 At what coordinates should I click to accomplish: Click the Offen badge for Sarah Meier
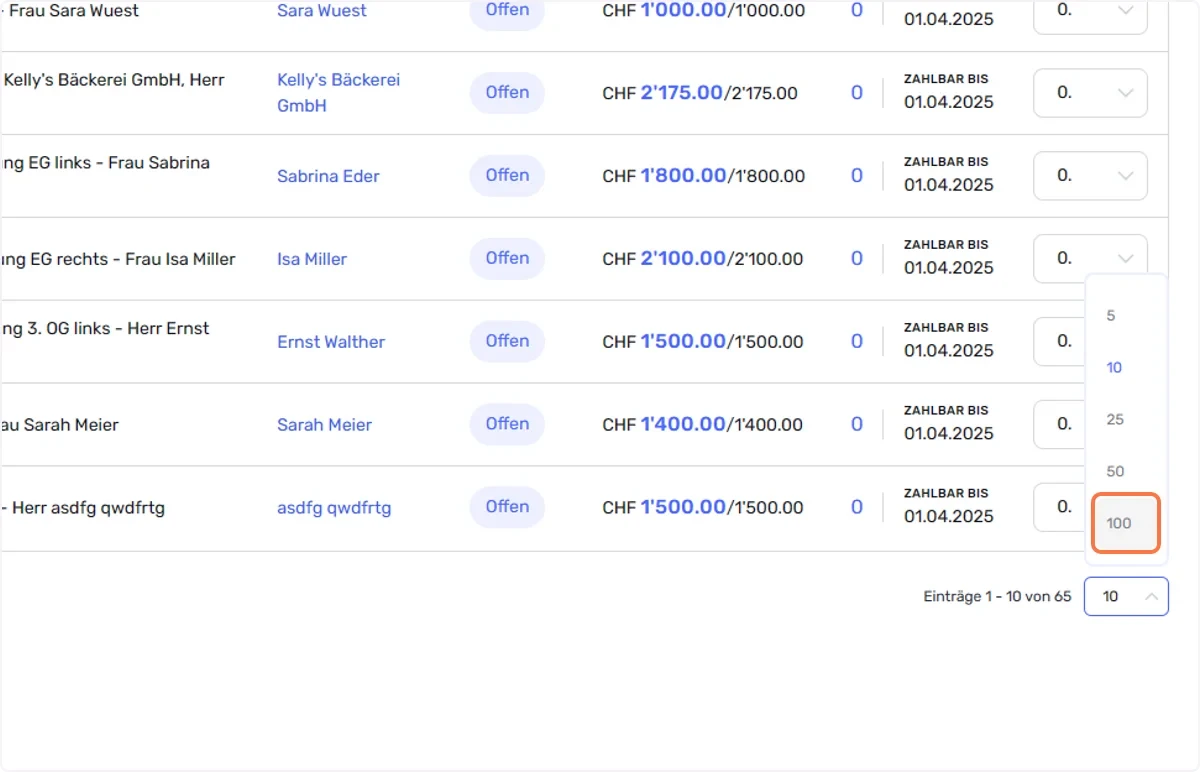coord(507,424)
